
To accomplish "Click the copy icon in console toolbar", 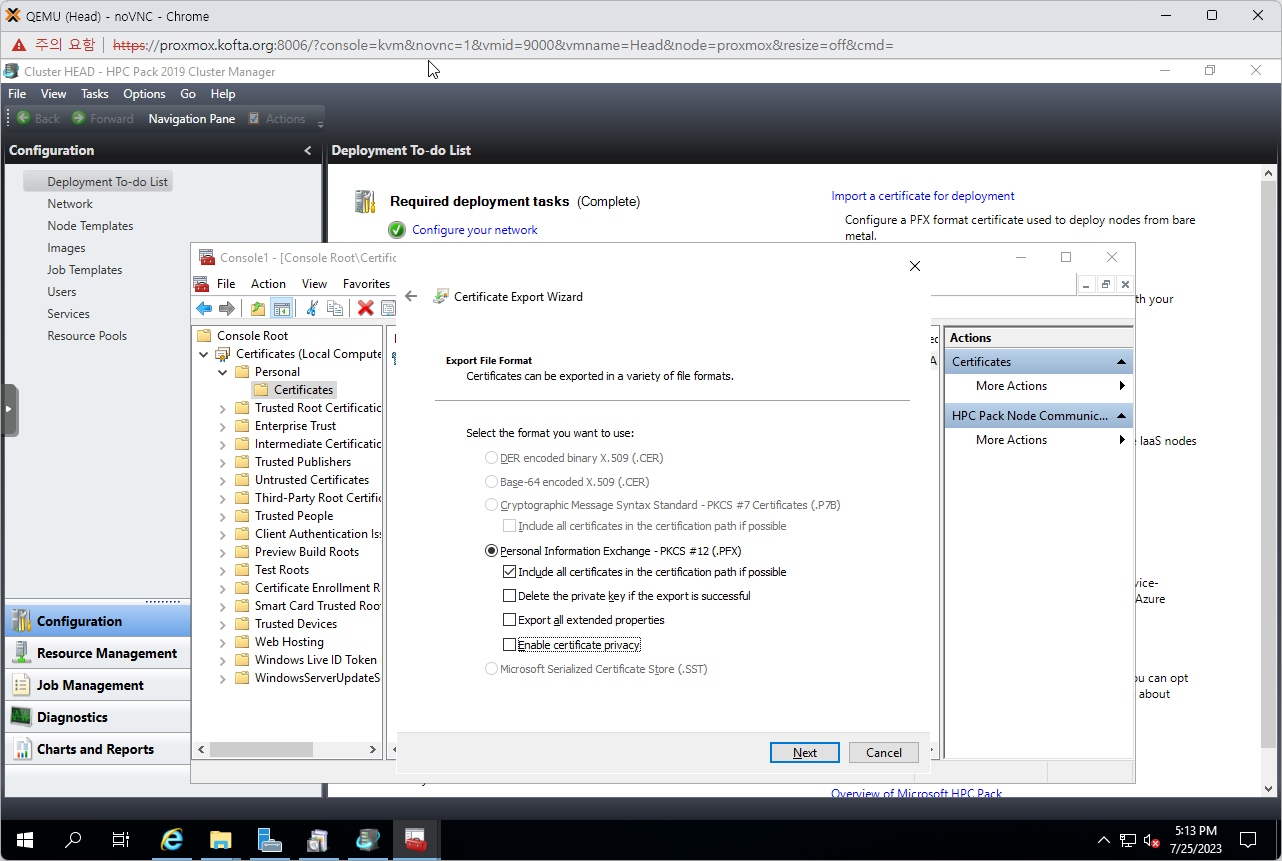I will coord(335,309).
